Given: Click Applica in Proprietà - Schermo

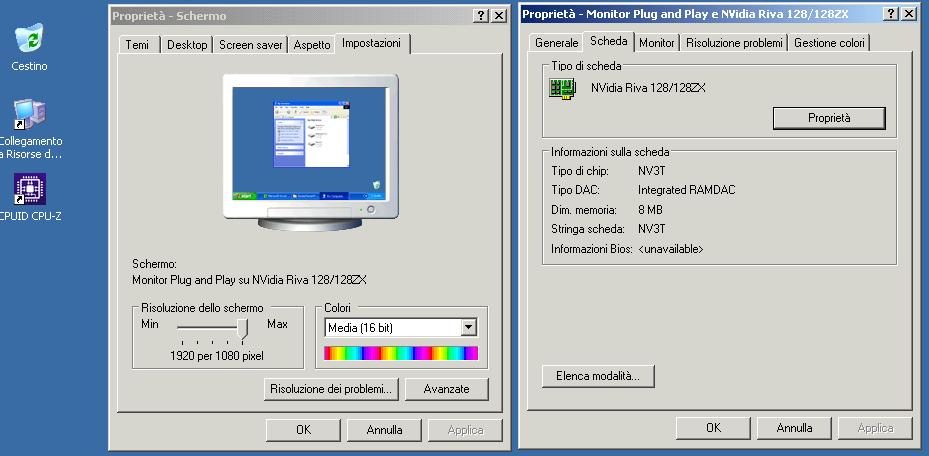Looking at the screenshot, I should 465,430.
